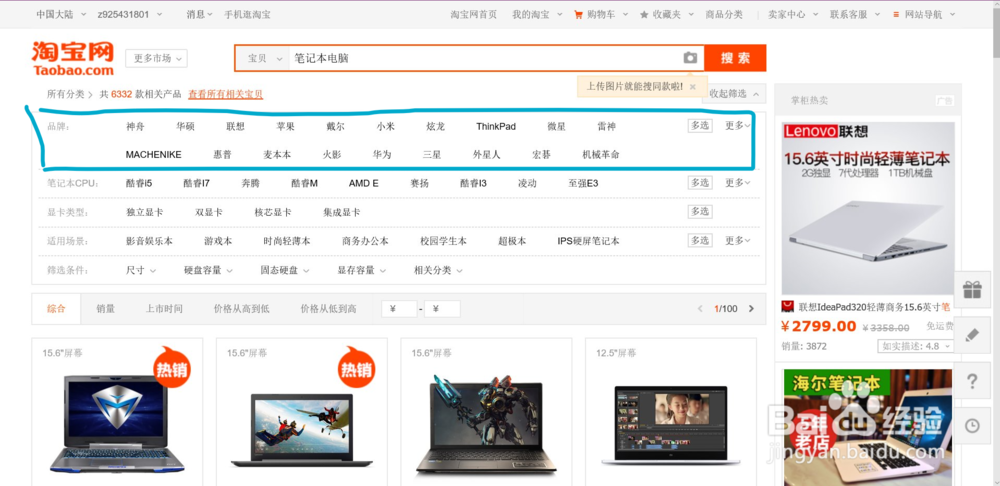
Task: Open the account z925431801 dropdown
Action: pyautogui.click(x=130, y=14)
